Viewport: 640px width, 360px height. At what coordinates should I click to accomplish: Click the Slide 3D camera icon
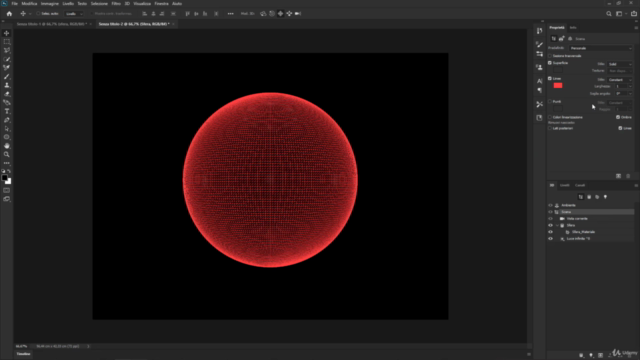[x=289, y=13]
